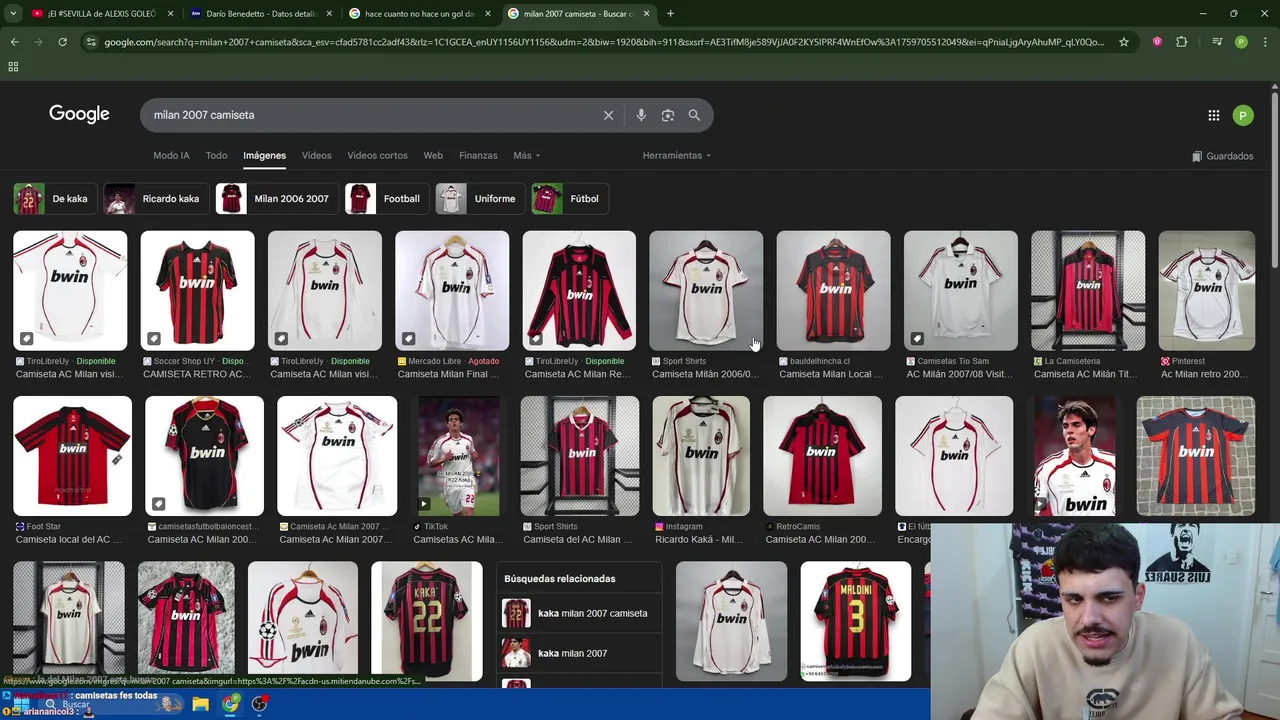The height and width of the screenshot is (720, 1280).
Task: Switch to the Modo IA tab
Action: click(x=171, y=155)
